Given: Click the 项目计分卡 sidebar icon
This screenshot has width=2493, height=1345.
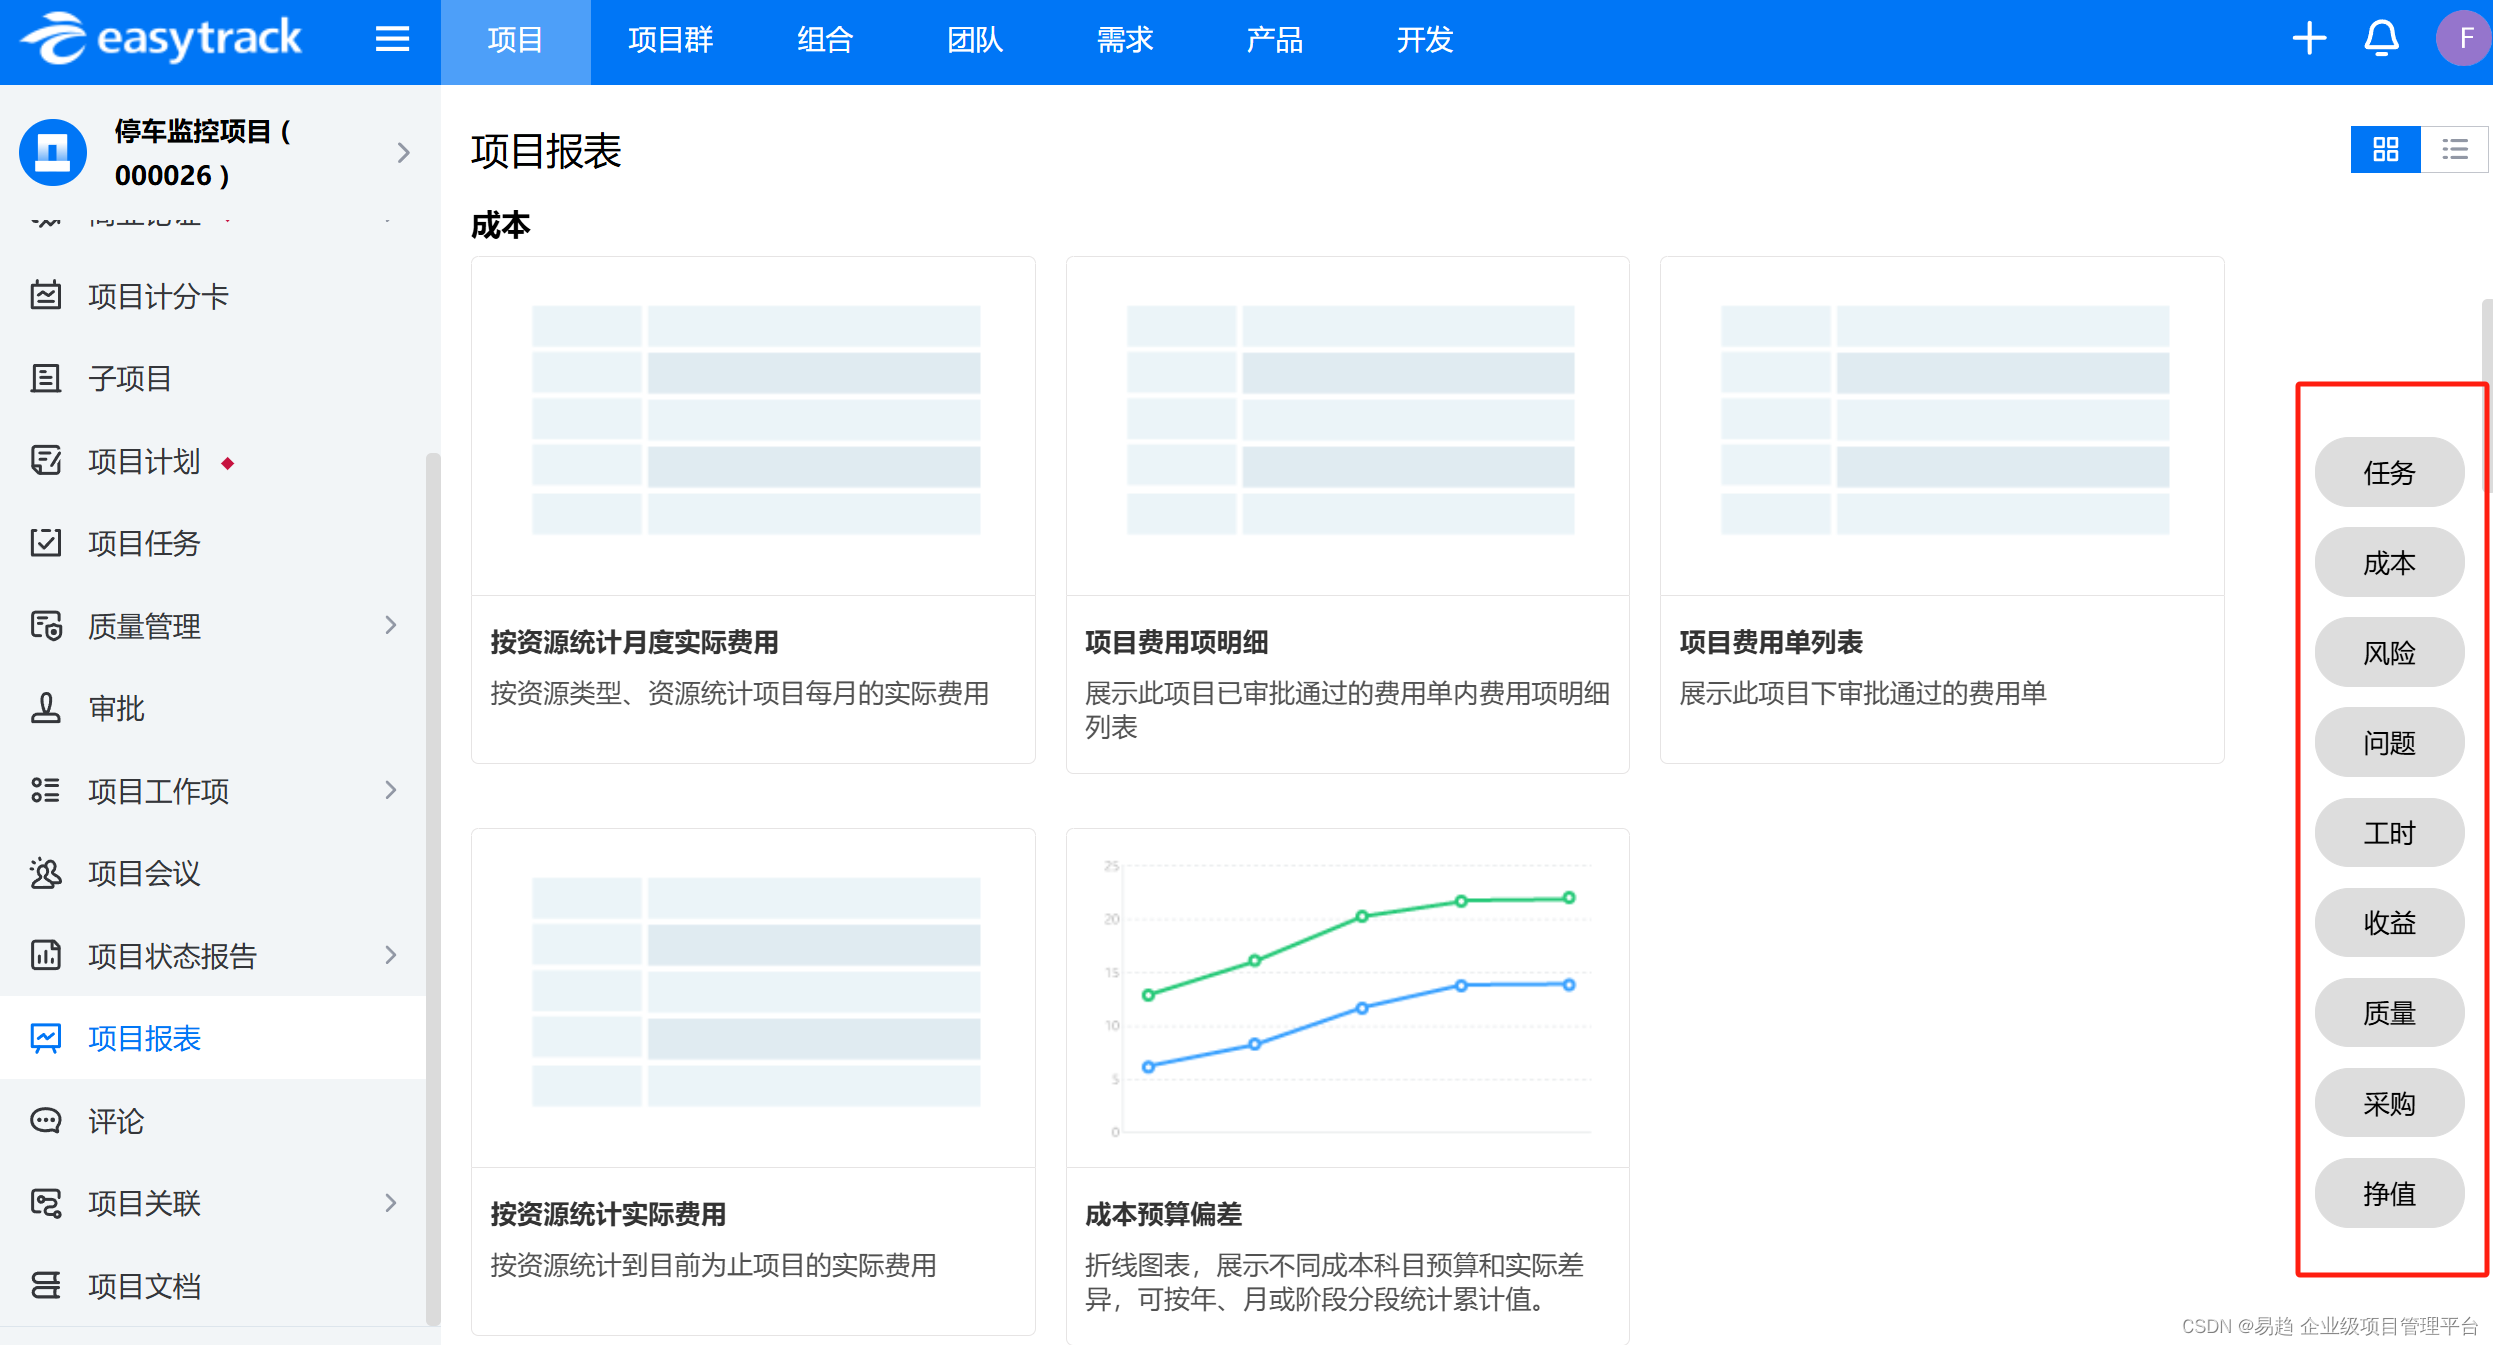Looking at the screenshot, I should (46, 296).
